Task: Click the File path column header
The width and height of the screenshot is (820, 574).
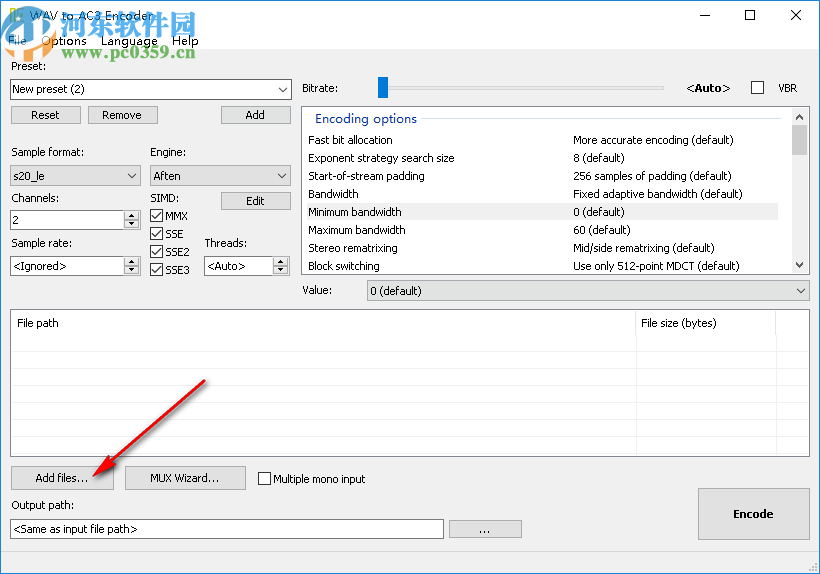Action: coord(323,323)
